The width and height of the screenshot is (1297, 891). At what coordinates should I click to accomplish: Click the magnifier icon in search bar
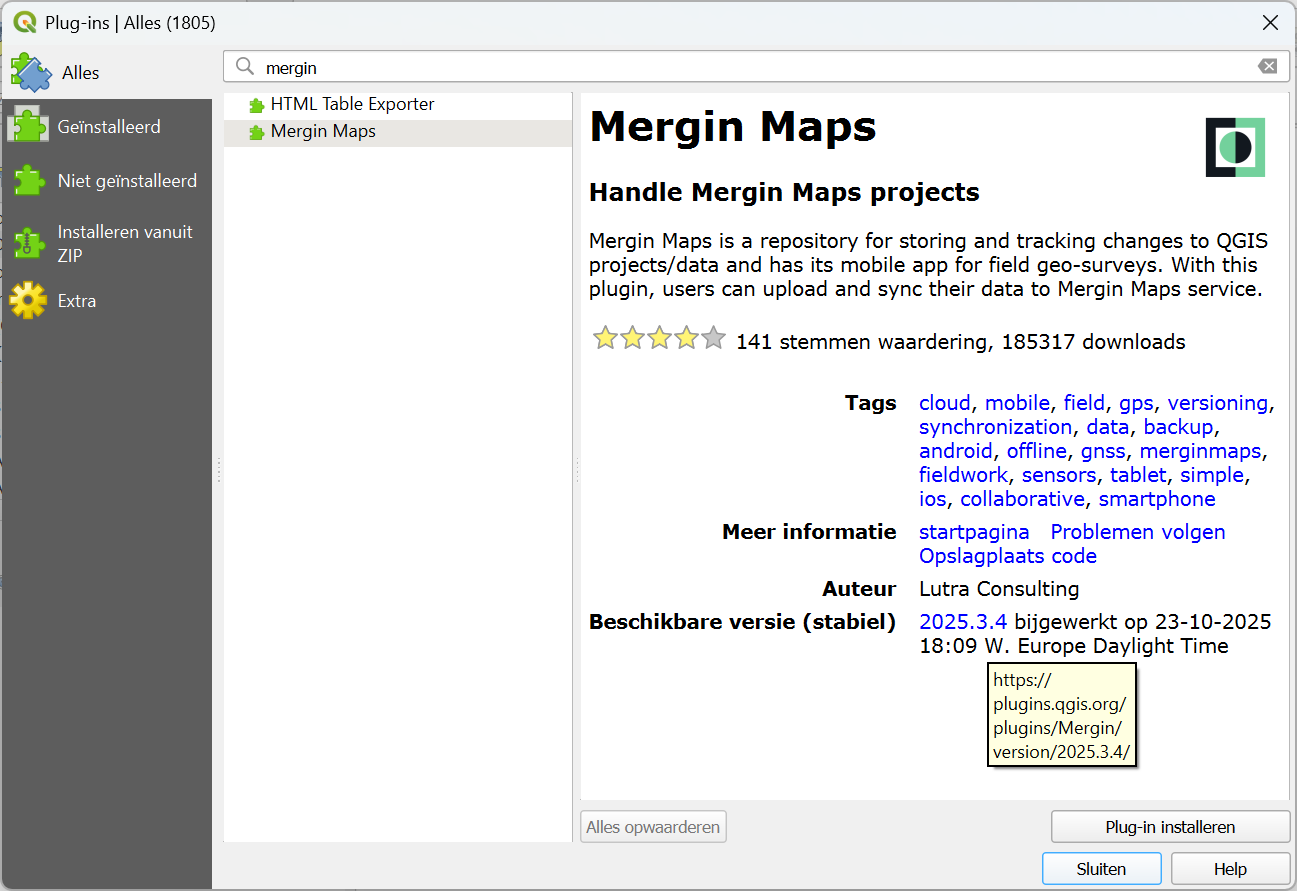click(x=245, y=67)
